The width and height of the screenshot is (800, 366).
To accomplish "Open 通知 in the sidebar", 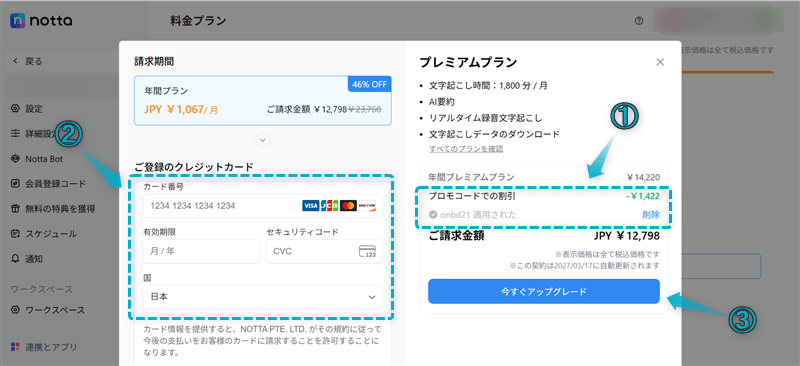I will click(27, 259).
